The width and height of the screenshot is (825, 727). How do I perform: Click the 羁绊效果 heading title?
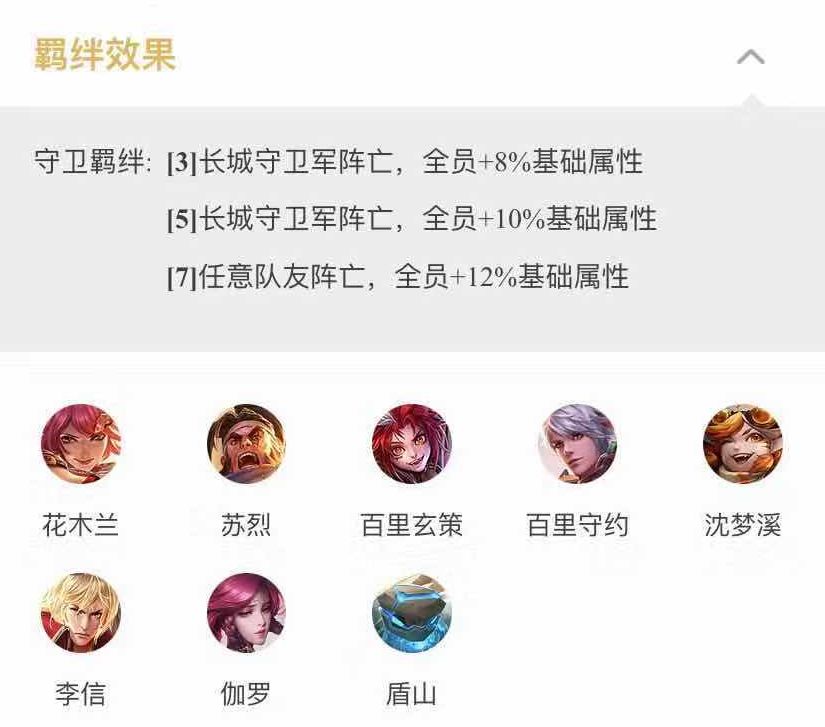click(105, 54)
